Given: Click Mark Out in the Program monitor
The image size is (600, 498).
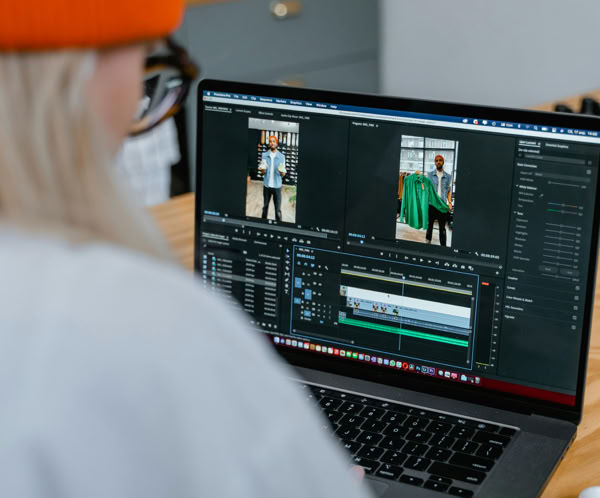Looking at the screenshot, I should 397,256.
